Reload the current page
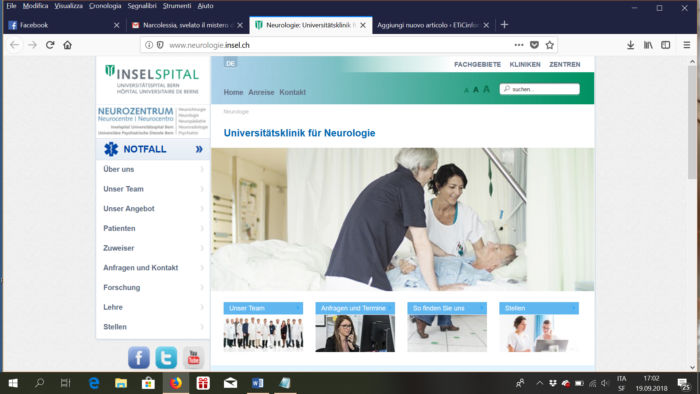Viewport: 700px width, 394px height. click(x=50, y=45)
